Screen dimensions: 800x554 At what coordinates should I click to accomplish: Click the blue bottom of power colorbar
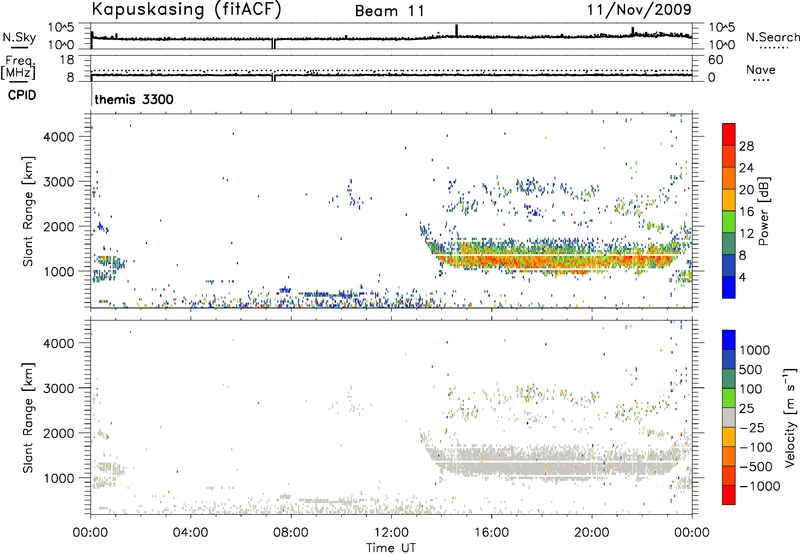coord(729,288)
